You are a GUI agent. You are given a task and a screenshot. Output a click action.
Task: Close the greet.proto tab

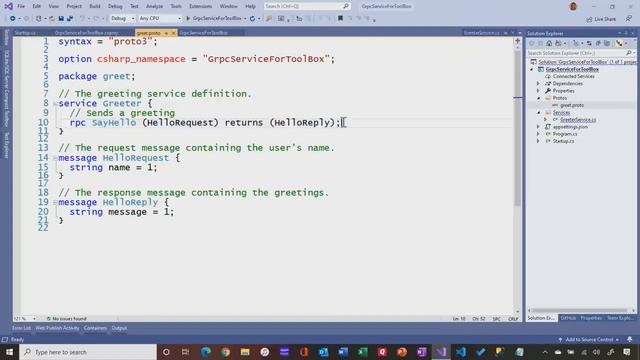[173, 33]
